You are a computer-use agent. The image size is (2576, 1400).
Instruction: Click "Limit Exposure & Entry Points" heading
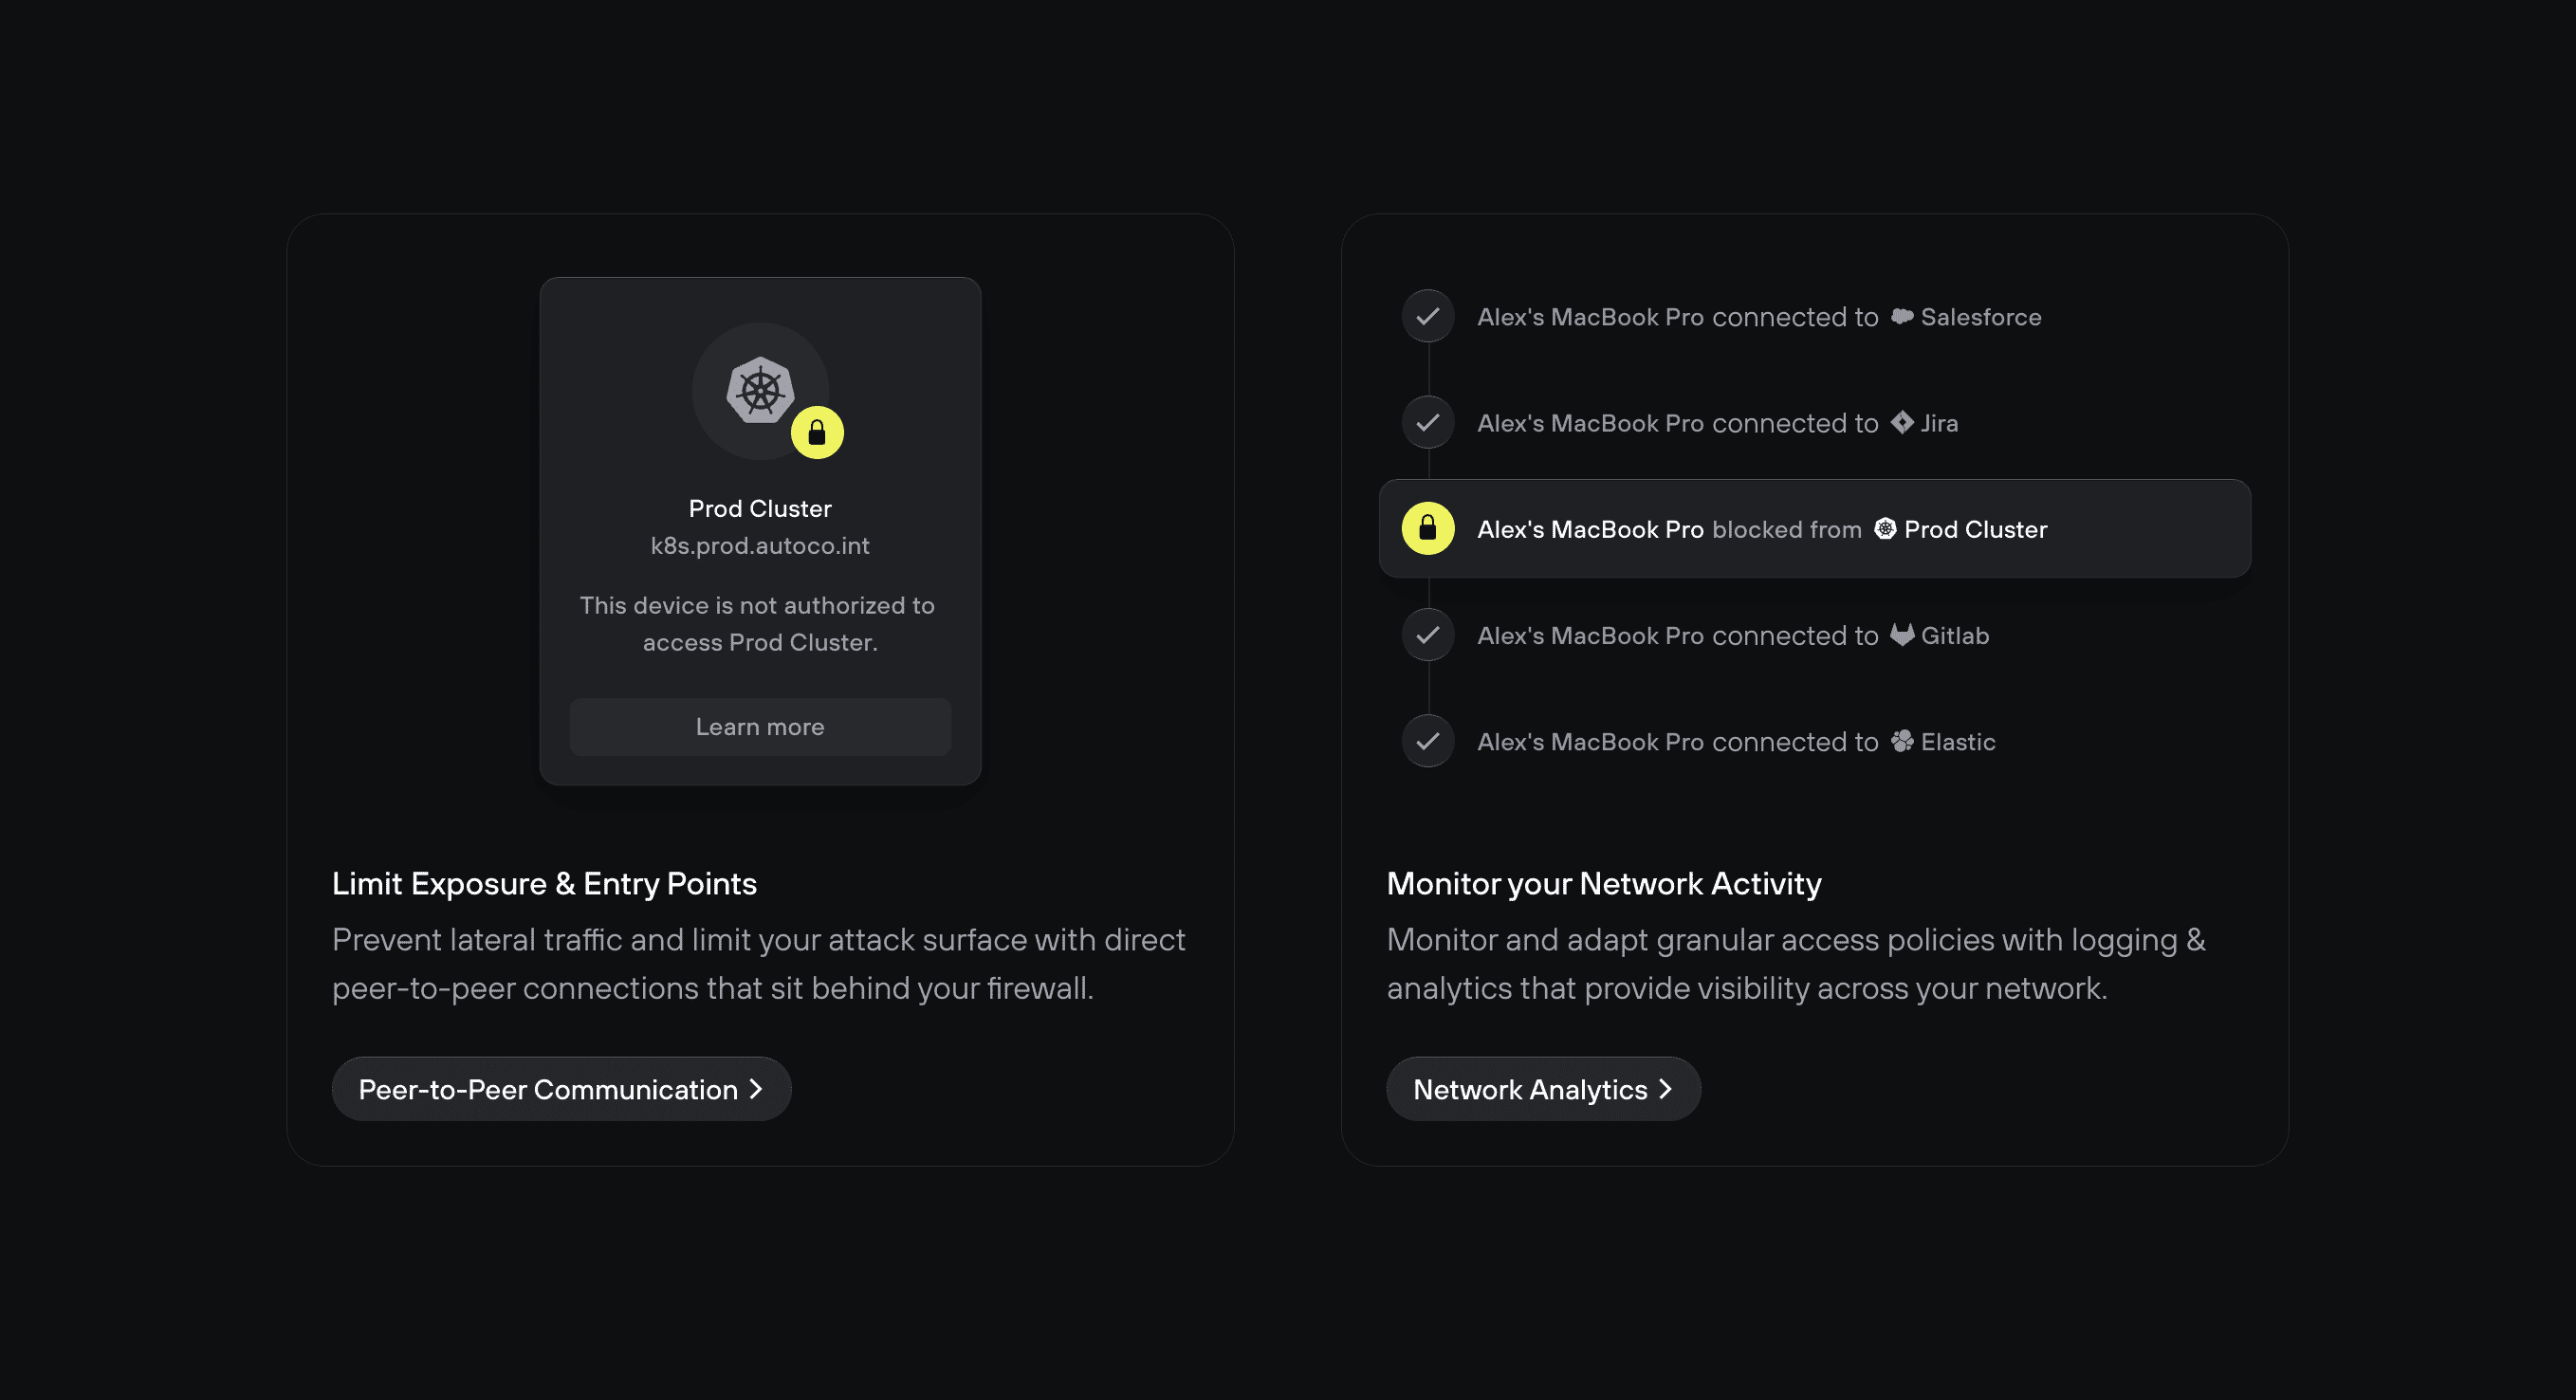pos(544,884)
